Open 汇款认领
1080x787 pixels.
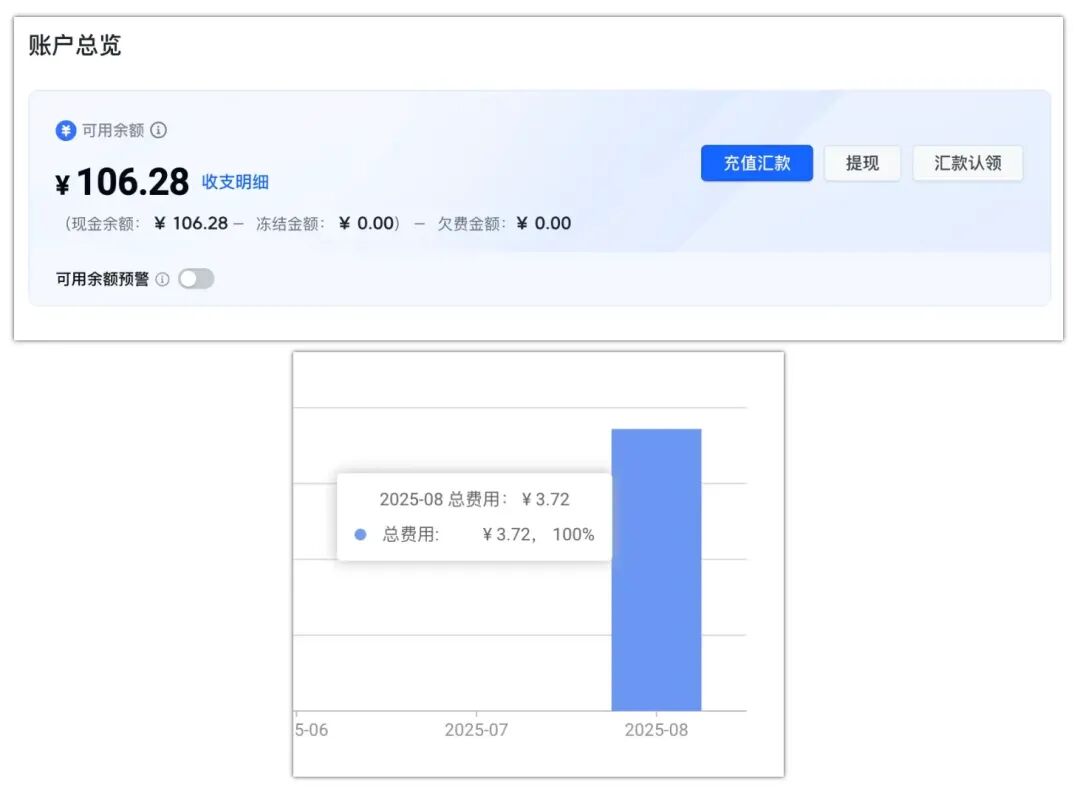point(967,163)
